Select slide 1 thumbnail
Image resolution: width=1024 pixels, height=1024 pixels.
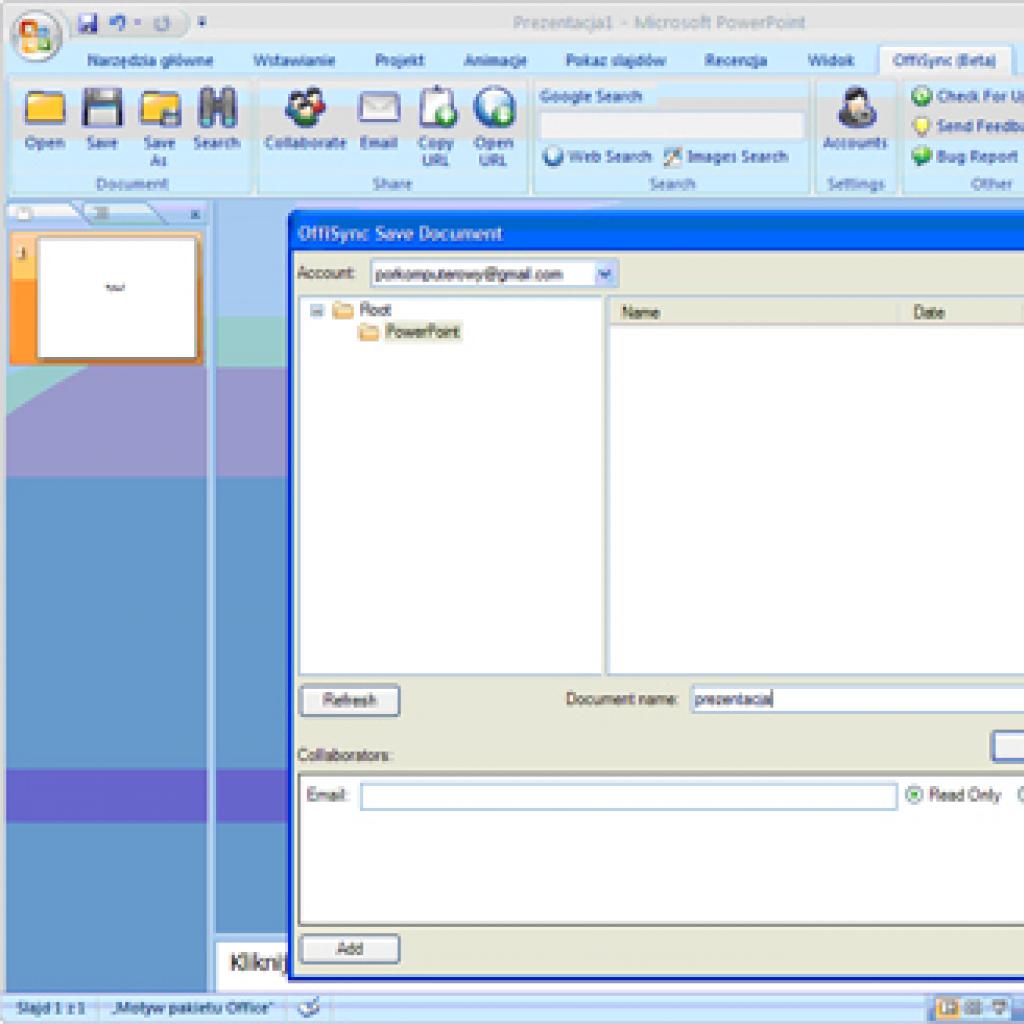116,298
